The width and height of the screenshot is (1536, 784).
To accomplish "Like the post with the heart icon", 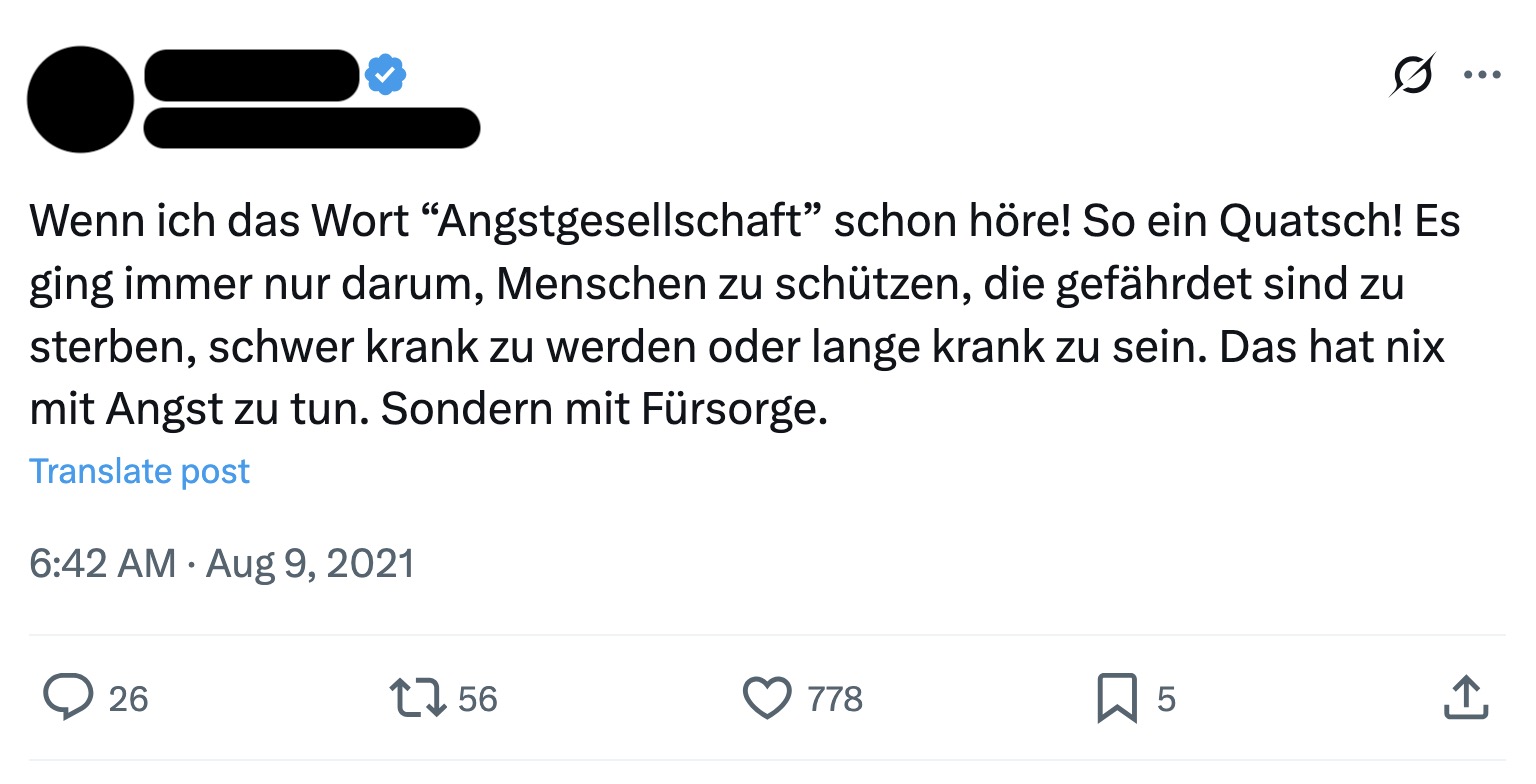I will click(767, 698).
